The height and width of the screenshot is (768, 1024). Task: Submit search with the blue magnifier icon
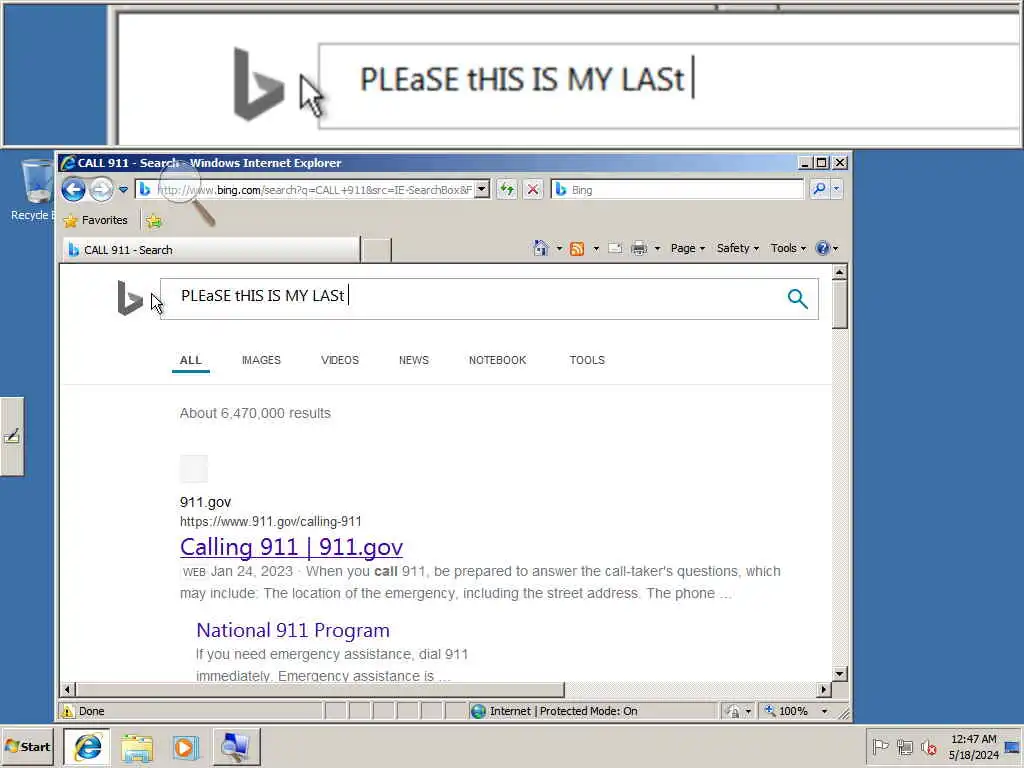point(797,298)
